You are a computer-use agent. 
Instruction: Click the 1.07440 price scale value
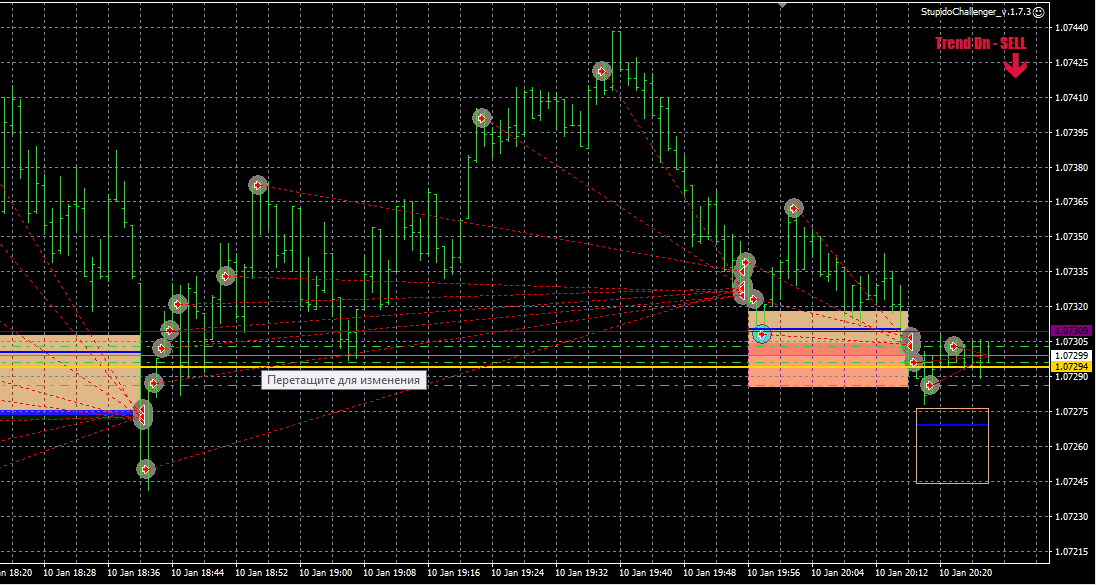click(x=1072, y=28)
